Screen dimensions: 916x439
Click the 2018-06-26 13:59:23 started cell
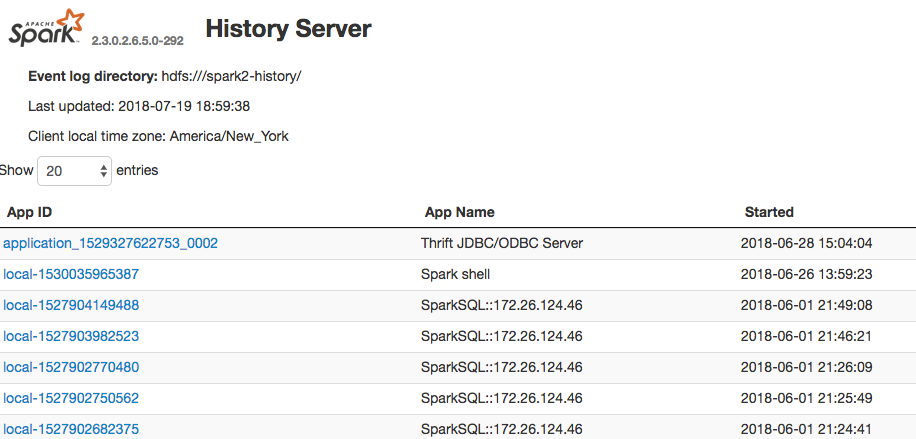click(x=809, y=274)
